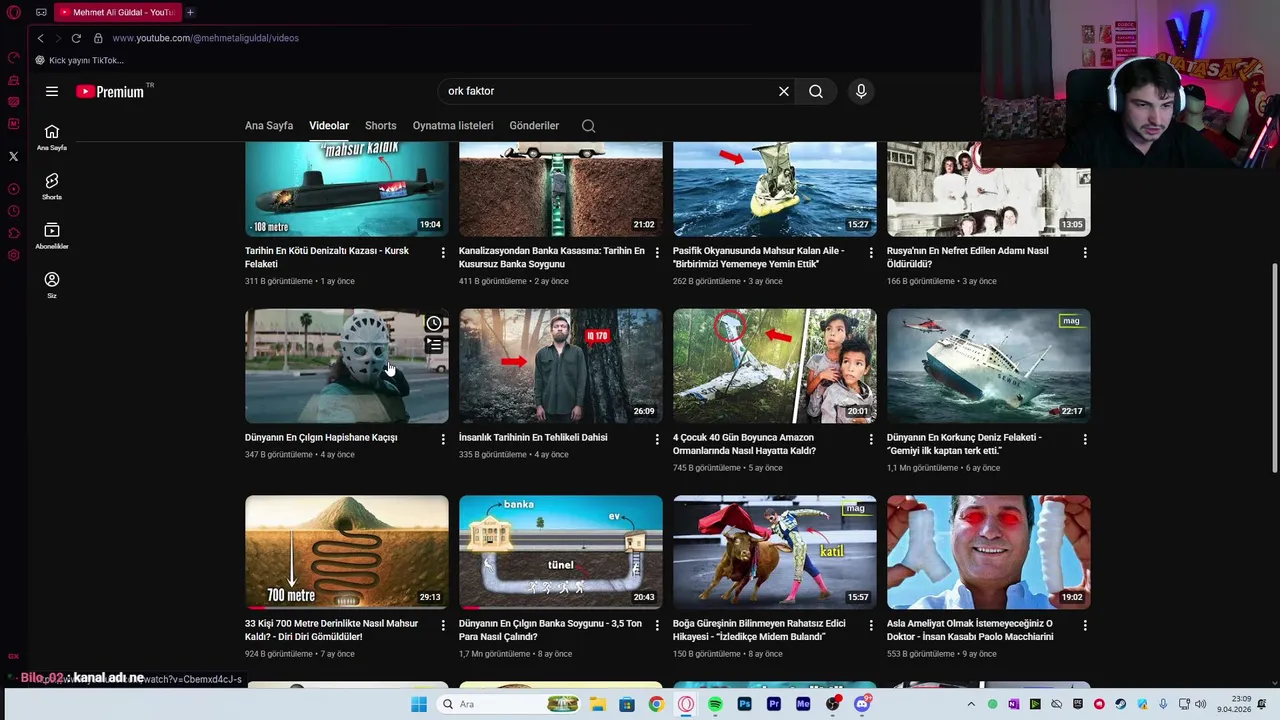This screenshot has width=1280, height=720.
Task: Open 'İnsanlık Tarihinin En Tehlikeli Dahisi' title
Action: tap(533, 437)
